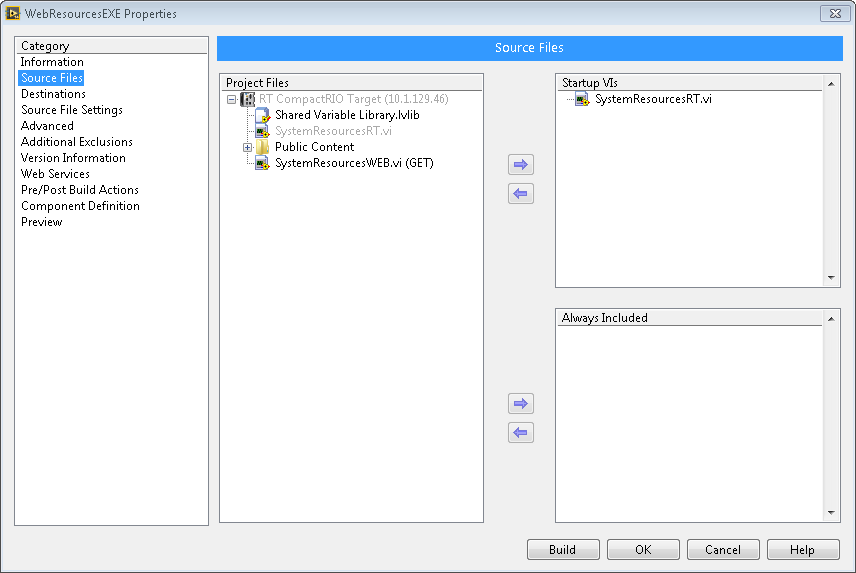Click Startup VIs scrollbar down arrow
Screen dimensions: 856x573
pos(831,278)
